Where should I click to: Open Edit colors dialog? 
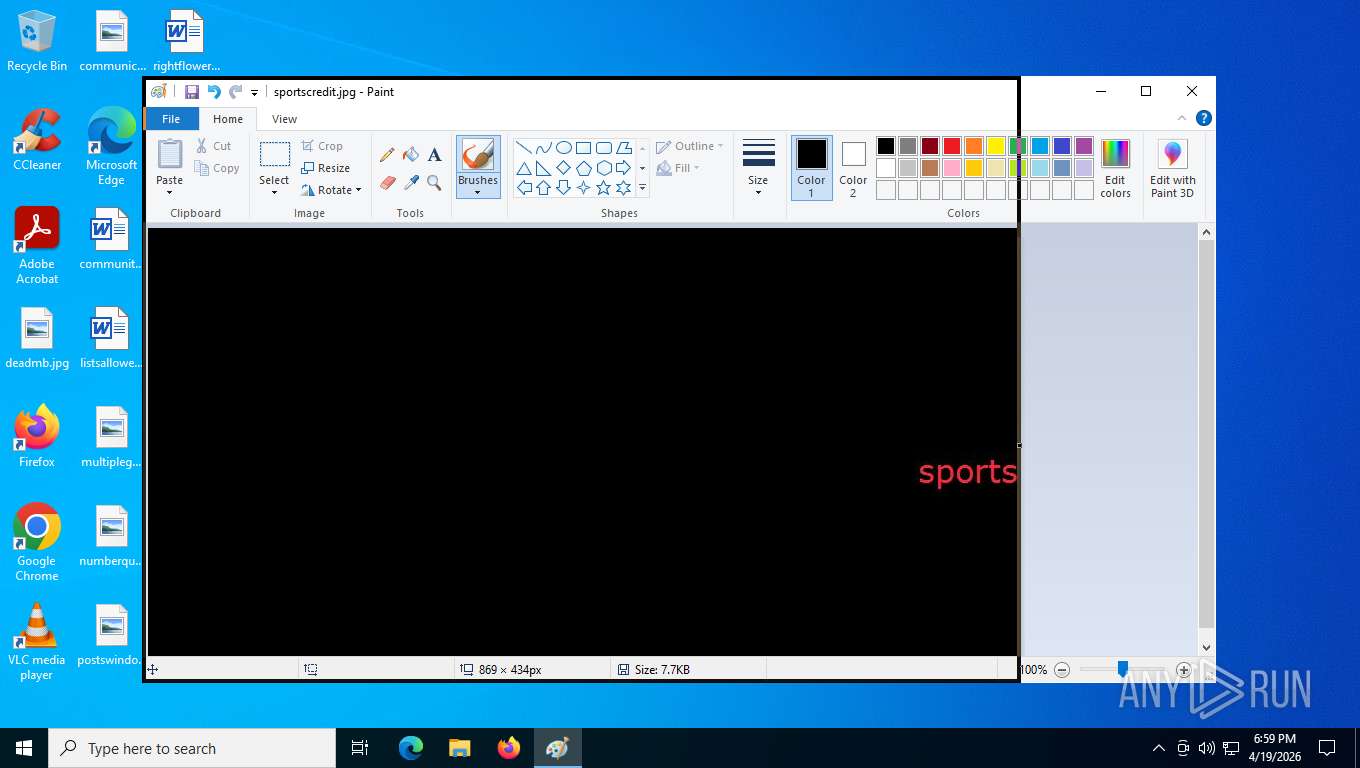tap(1115, 167)
